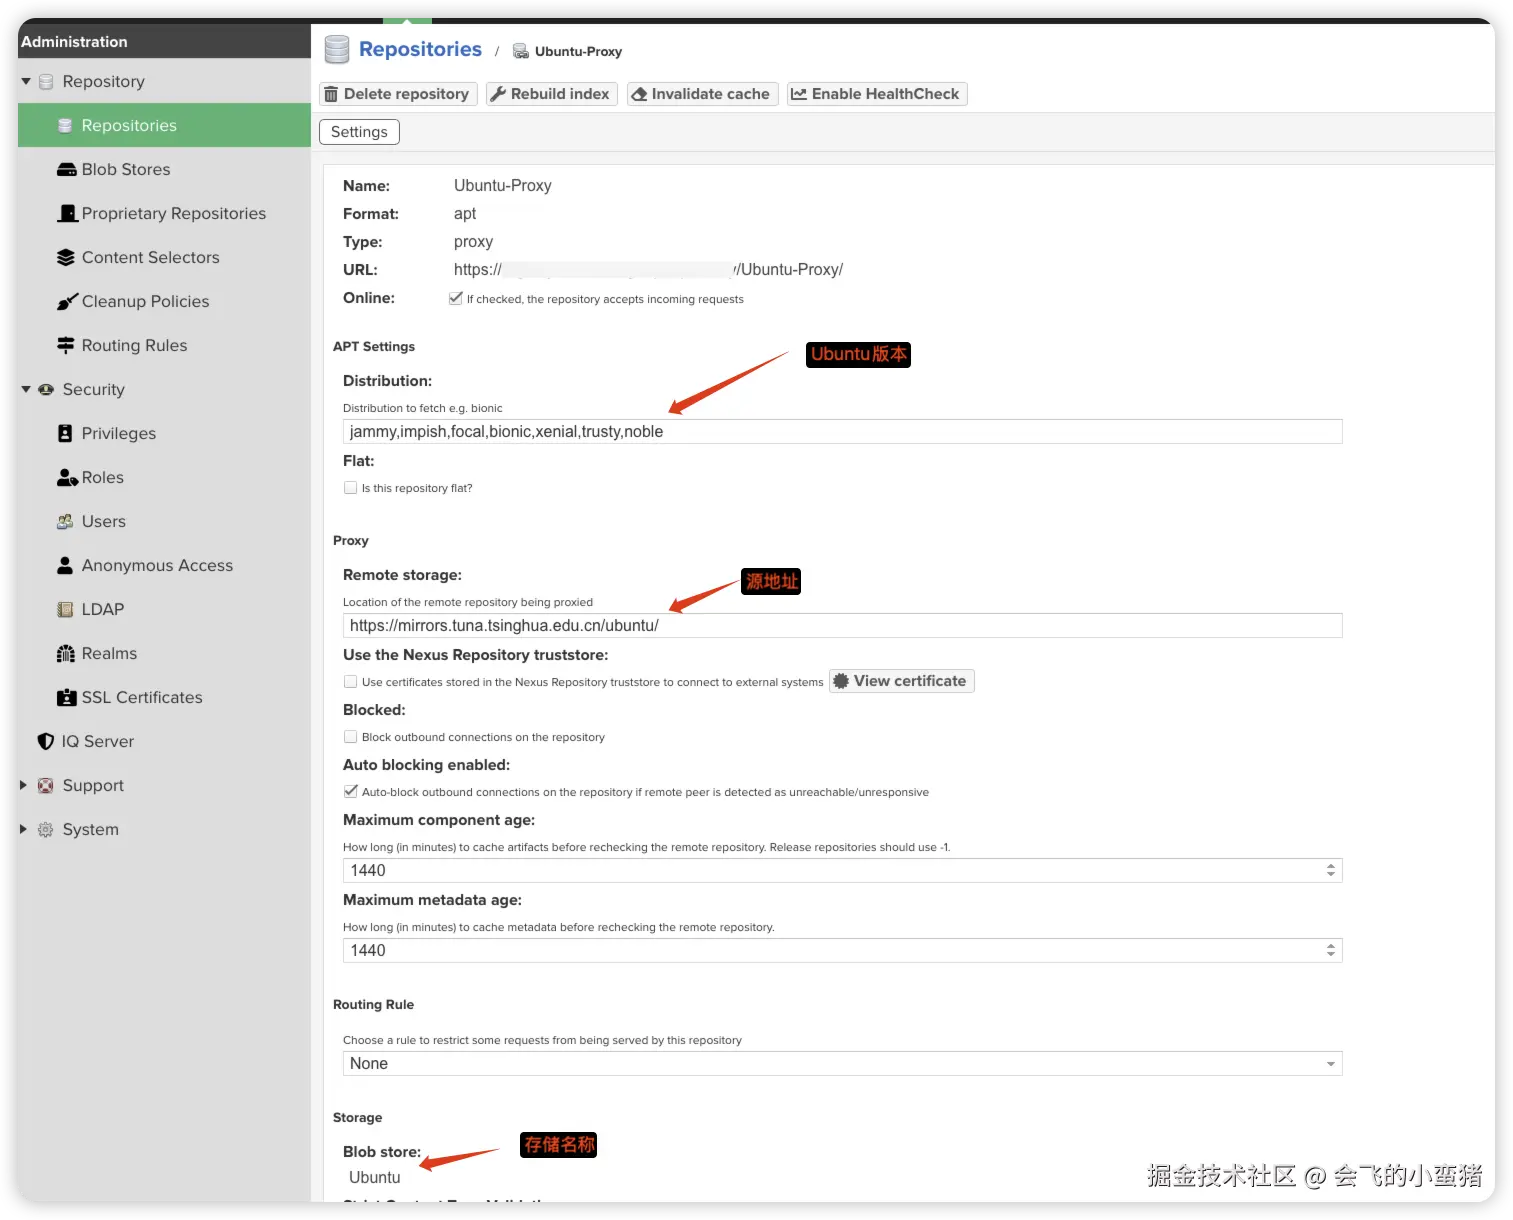Click the Invalidate cache button
This screenshot has height=1220, width=1513.
pyautogui.click(x=702, y=94)
